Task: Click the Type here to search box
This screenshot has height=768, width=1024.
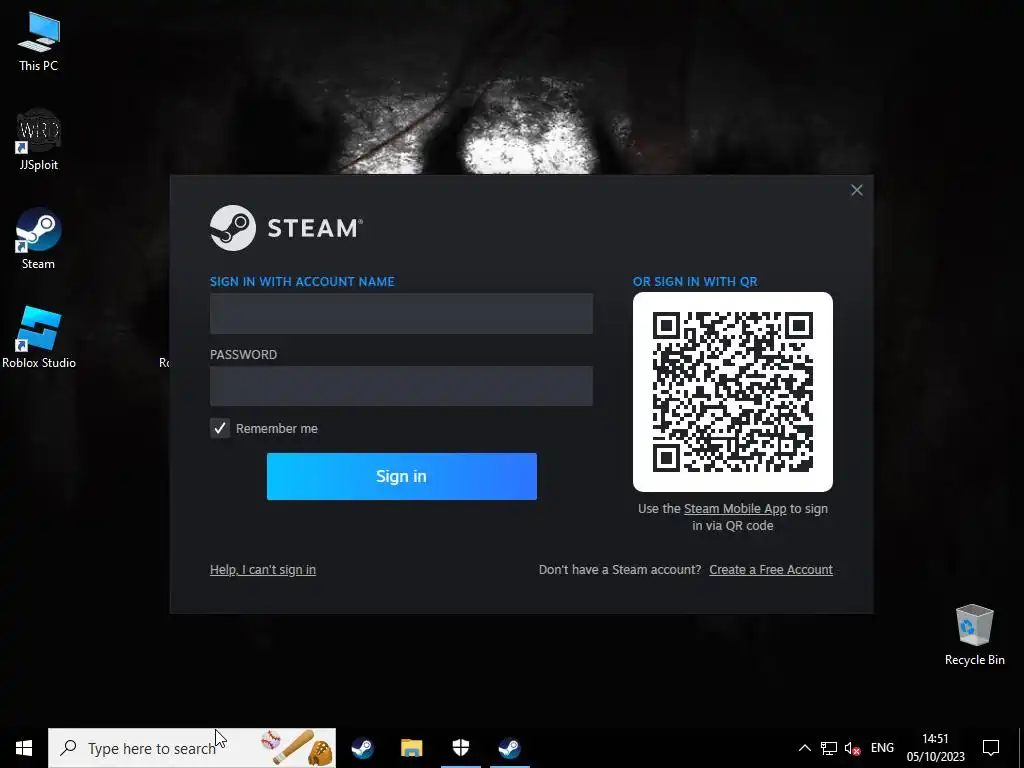Action: 192,748
